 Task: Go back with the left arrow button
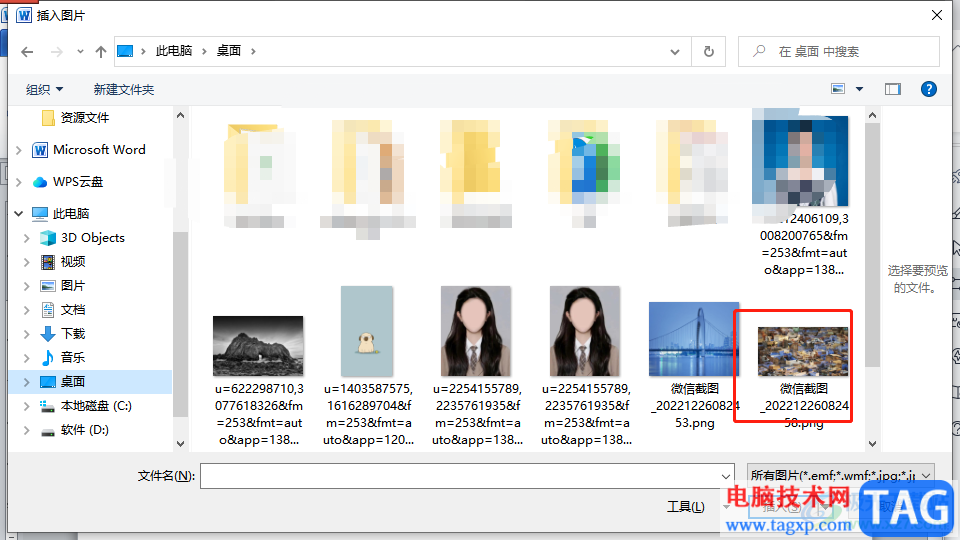coord(27,52)
